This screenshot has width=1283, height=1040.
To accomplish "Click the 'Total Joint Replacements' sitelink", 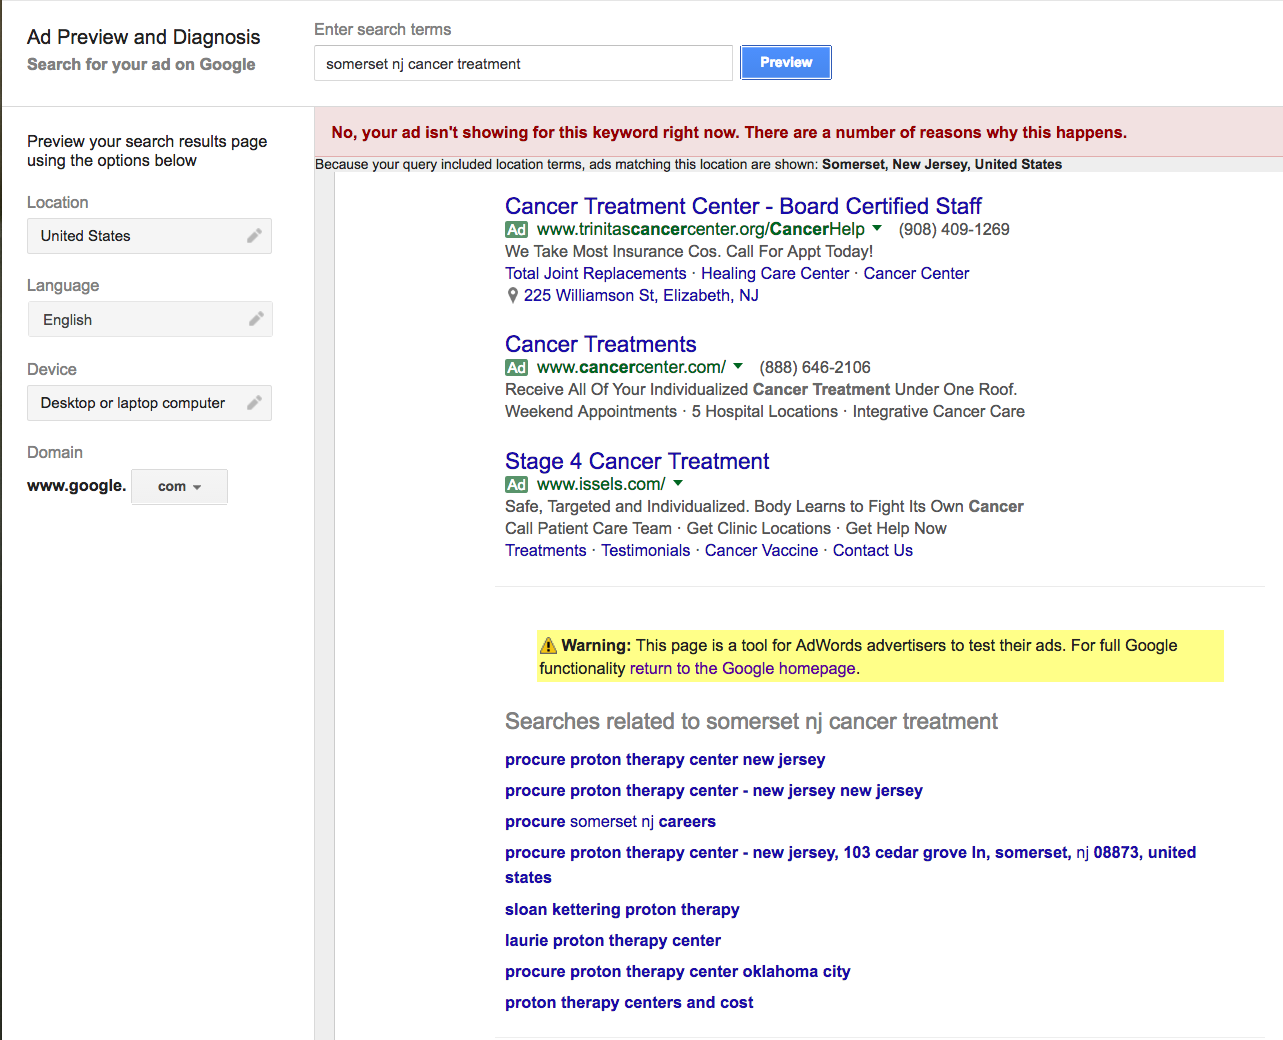I will point(596,273).
